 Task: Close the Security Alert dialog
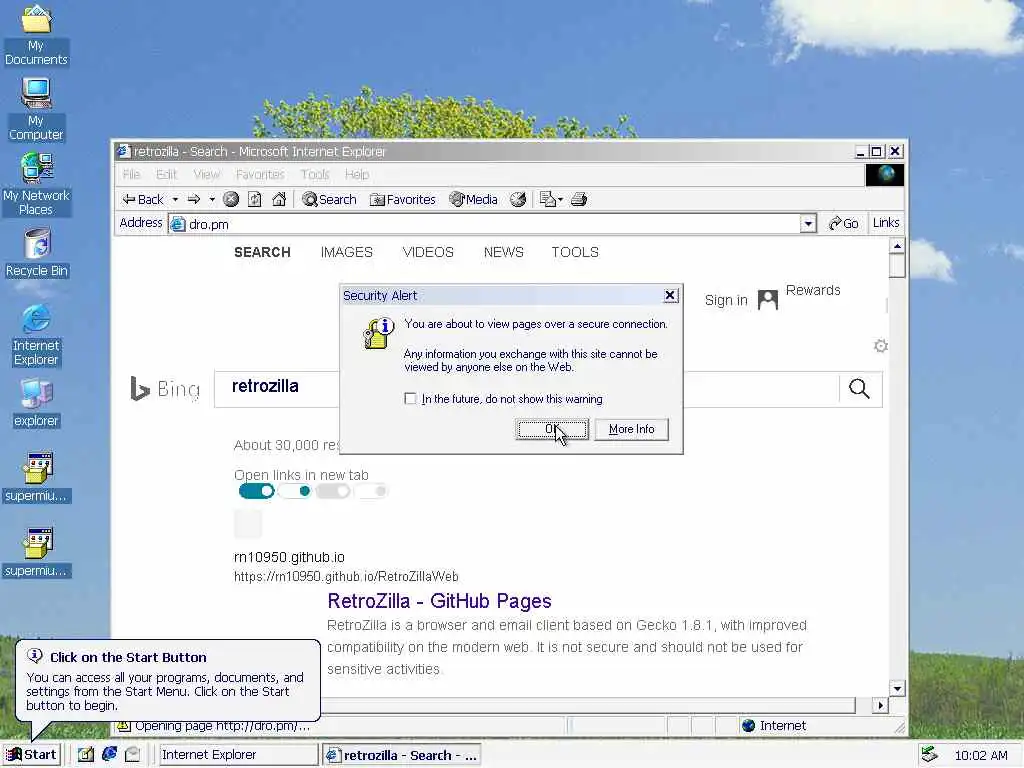[x=670, y=296]
